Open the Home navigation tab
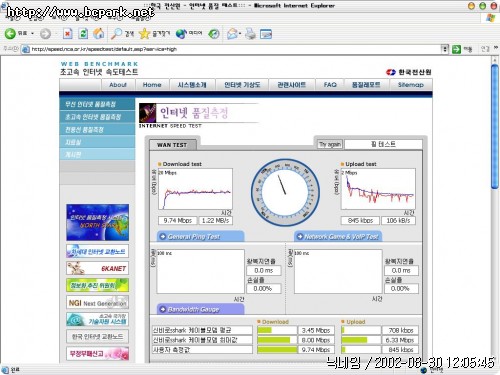Viewport: 500px width, 375px height. 152,85
